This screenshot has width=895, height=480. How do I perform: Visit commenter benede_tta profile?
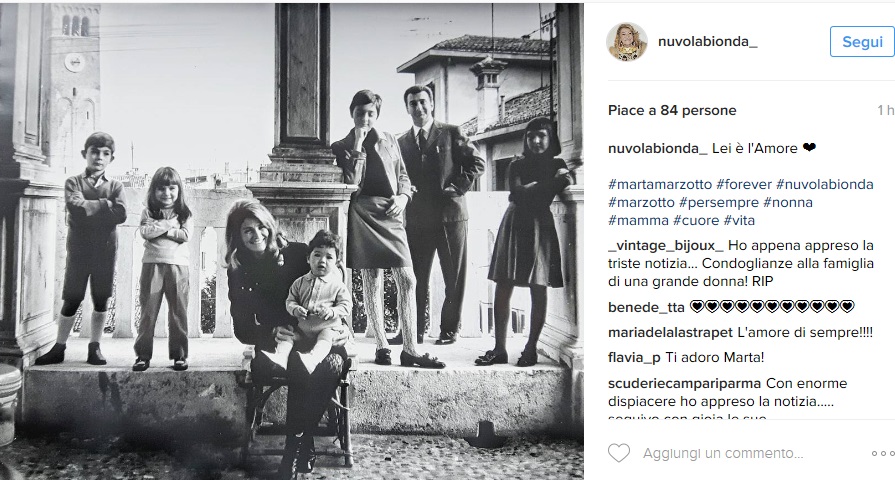646,307
